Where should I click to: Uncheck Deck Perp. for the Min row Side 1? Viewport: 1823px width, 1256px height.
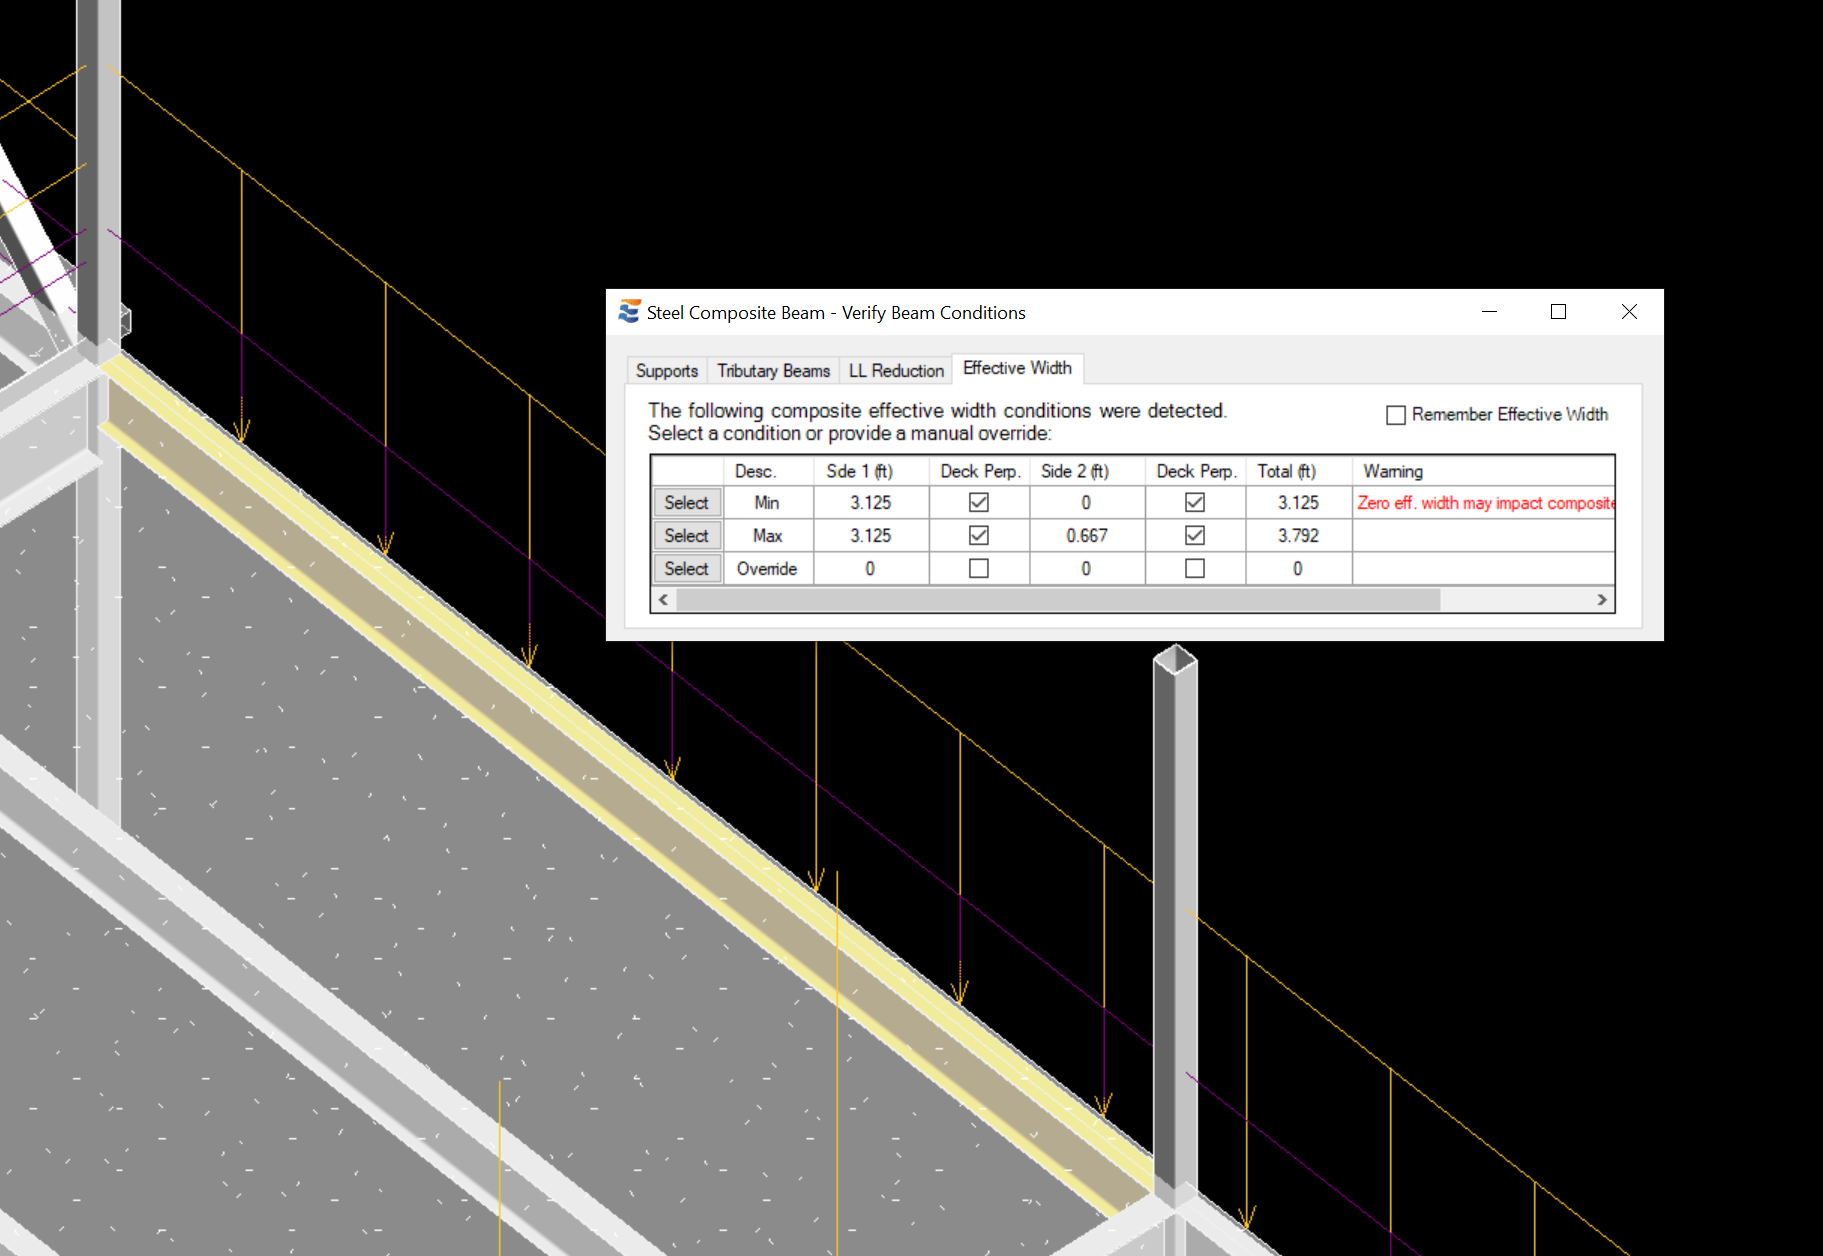[x=978, y=502]
